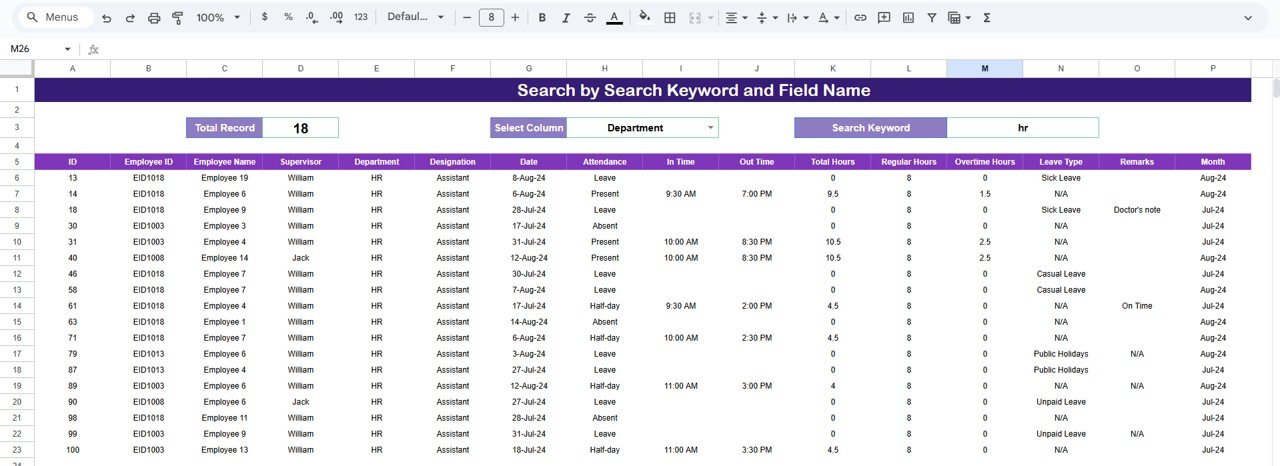Increase font size with plus
The image size is (1280, 466).
515,17
